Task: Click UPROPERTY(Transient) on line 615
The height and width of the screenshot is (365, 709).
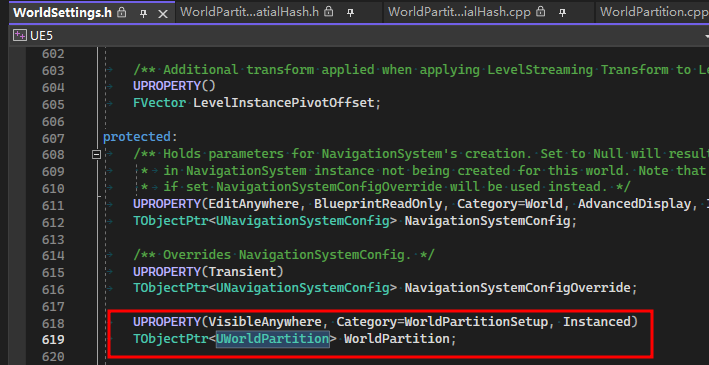Action: (208, 271)
